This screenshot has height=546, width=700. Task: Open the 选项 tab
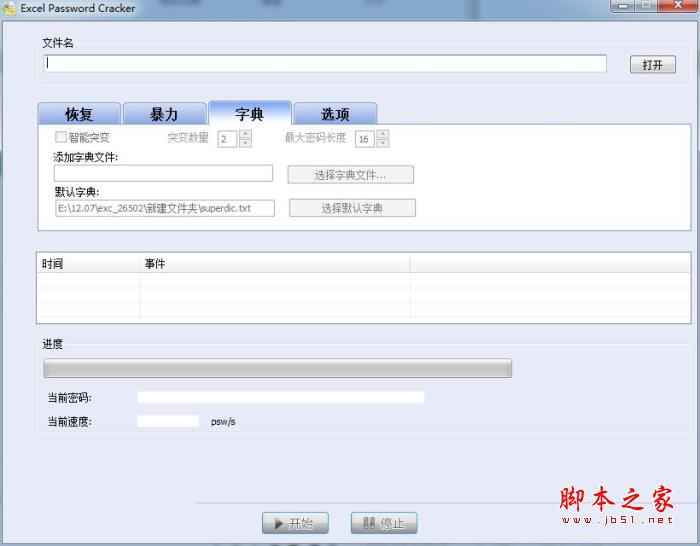click(x=335, y=114)
